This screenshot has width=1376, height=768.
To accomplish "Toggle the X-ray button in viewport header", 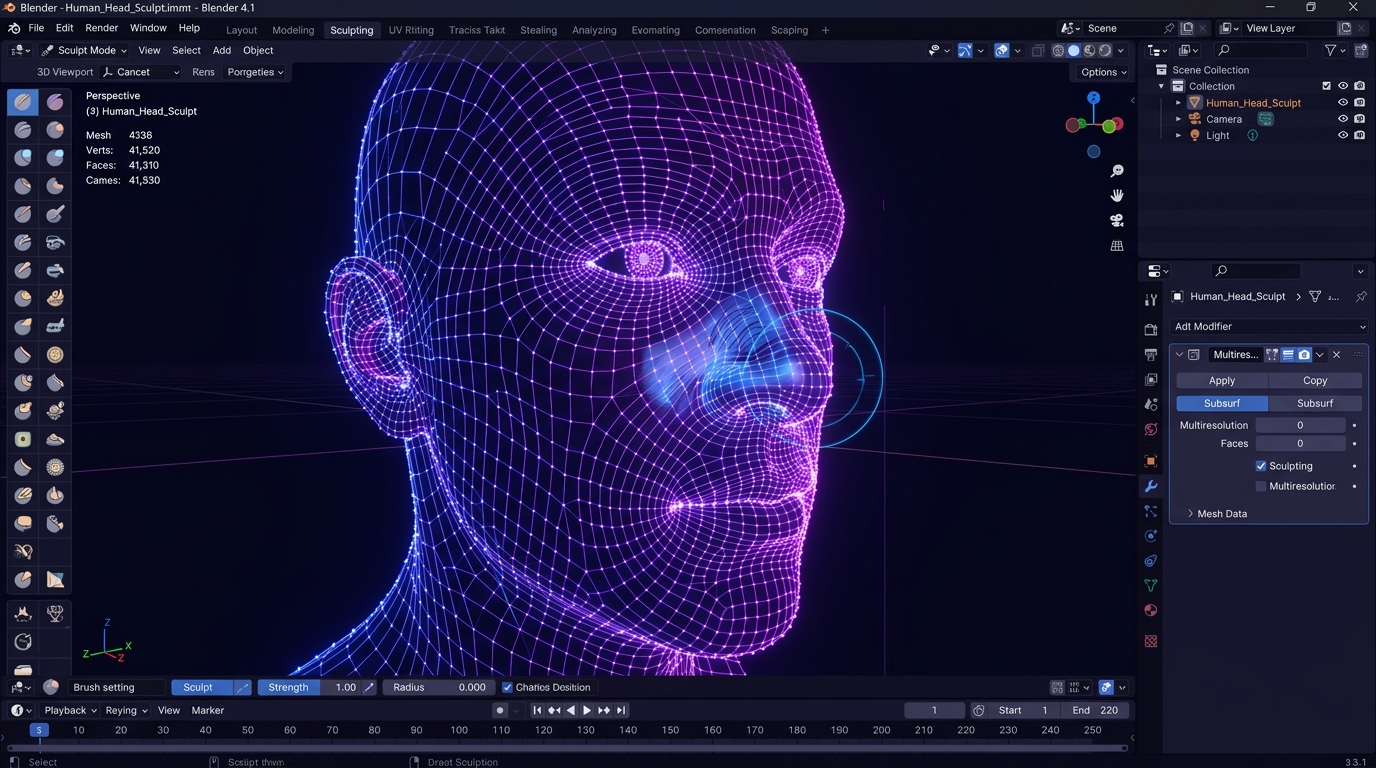I will click(1038, 50).
